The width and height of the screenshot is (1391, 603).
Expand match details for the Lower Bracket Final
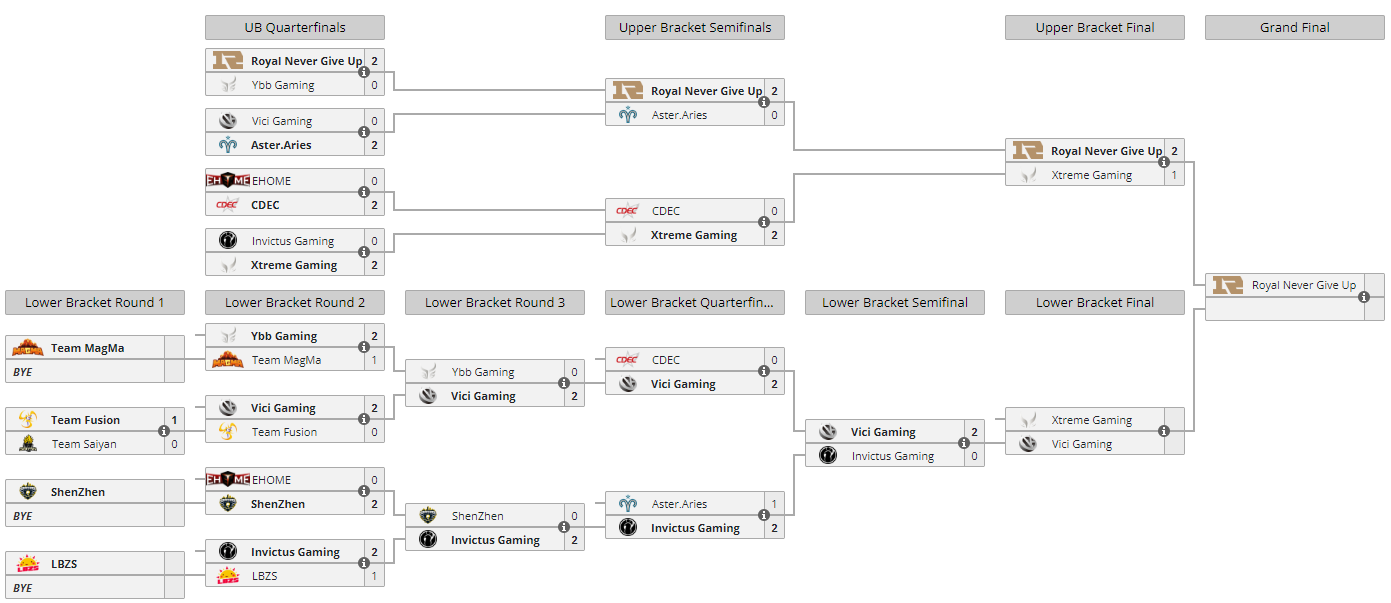click(x=1164, y=432)
